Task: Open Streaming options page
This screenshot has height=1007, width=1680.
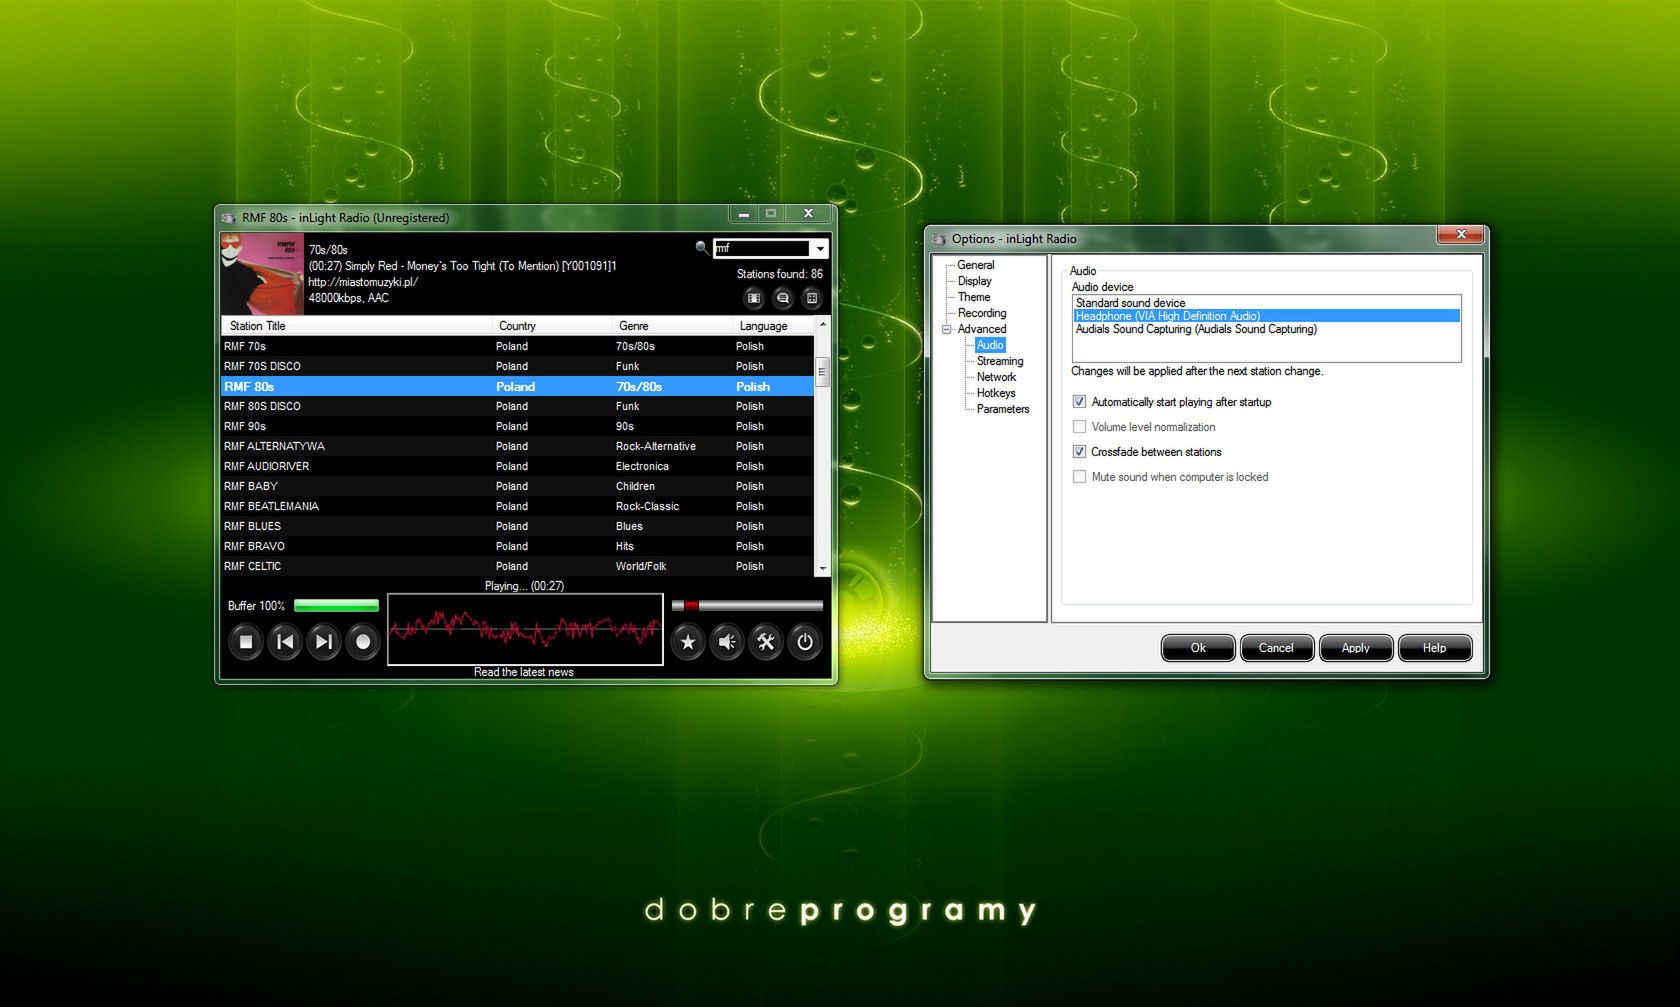Action: point(1000,361)
